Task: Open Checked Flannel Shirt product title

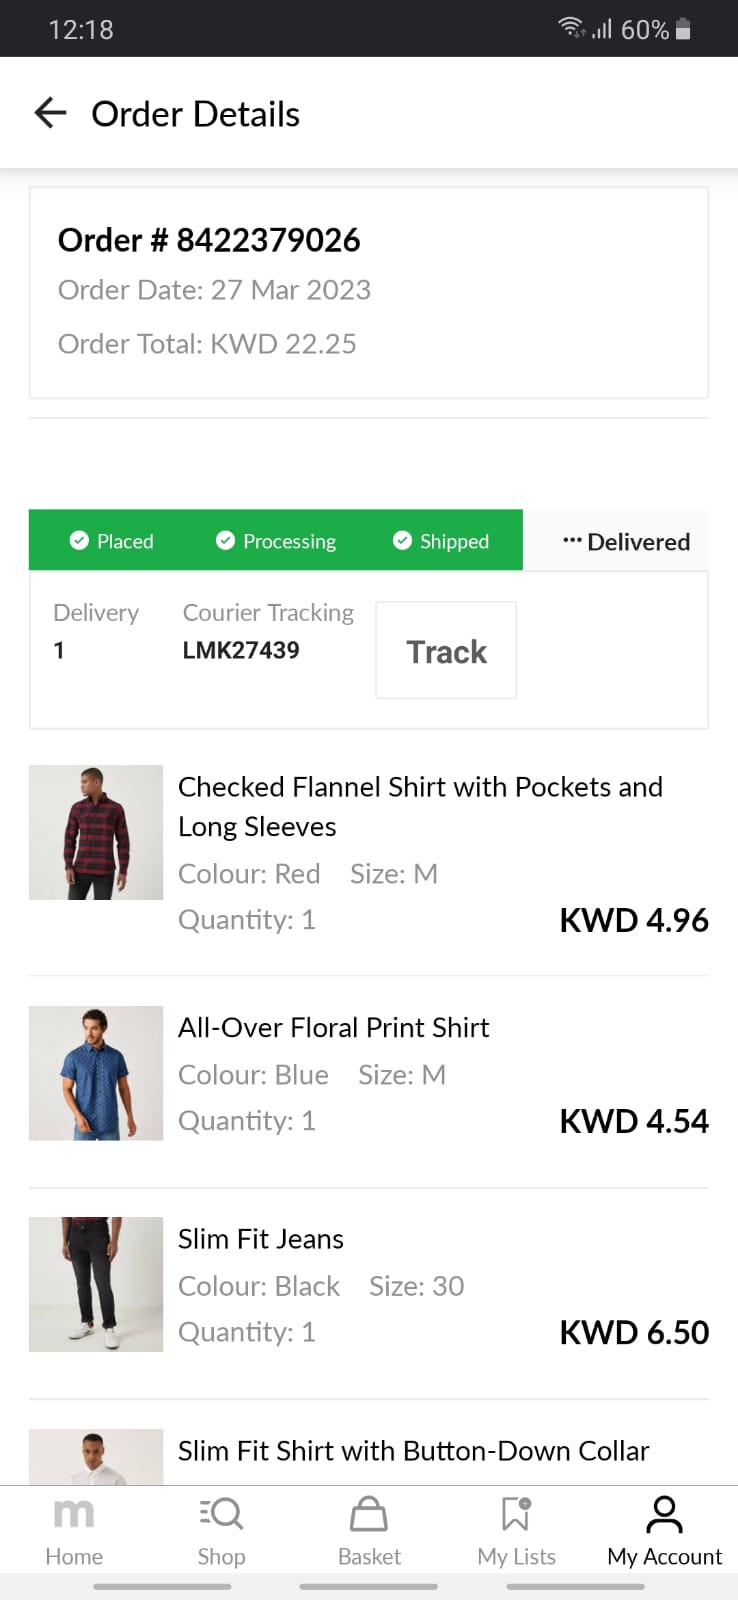Action: click(x=420, y=806)
